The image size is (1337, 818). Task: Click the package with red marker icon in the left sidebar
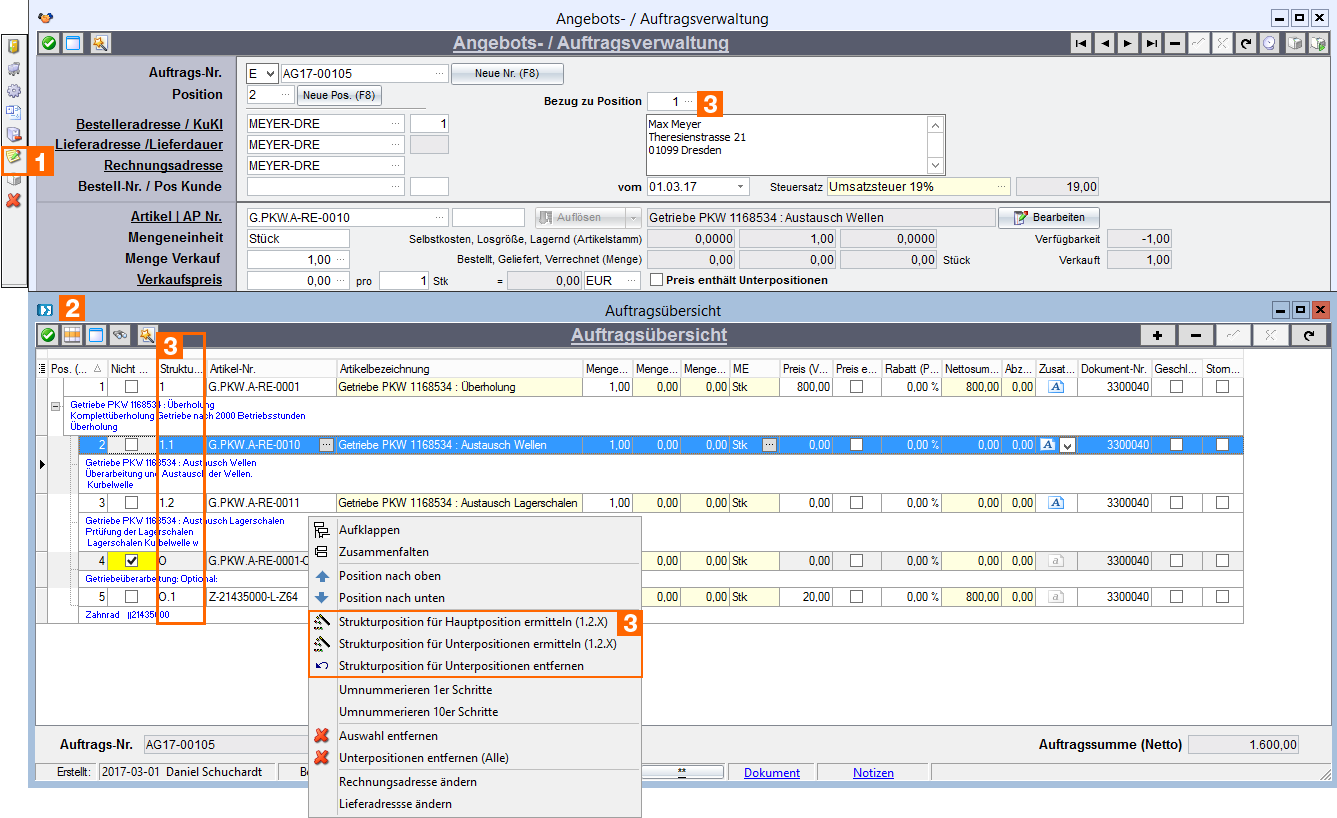click(x=14, y=134)
